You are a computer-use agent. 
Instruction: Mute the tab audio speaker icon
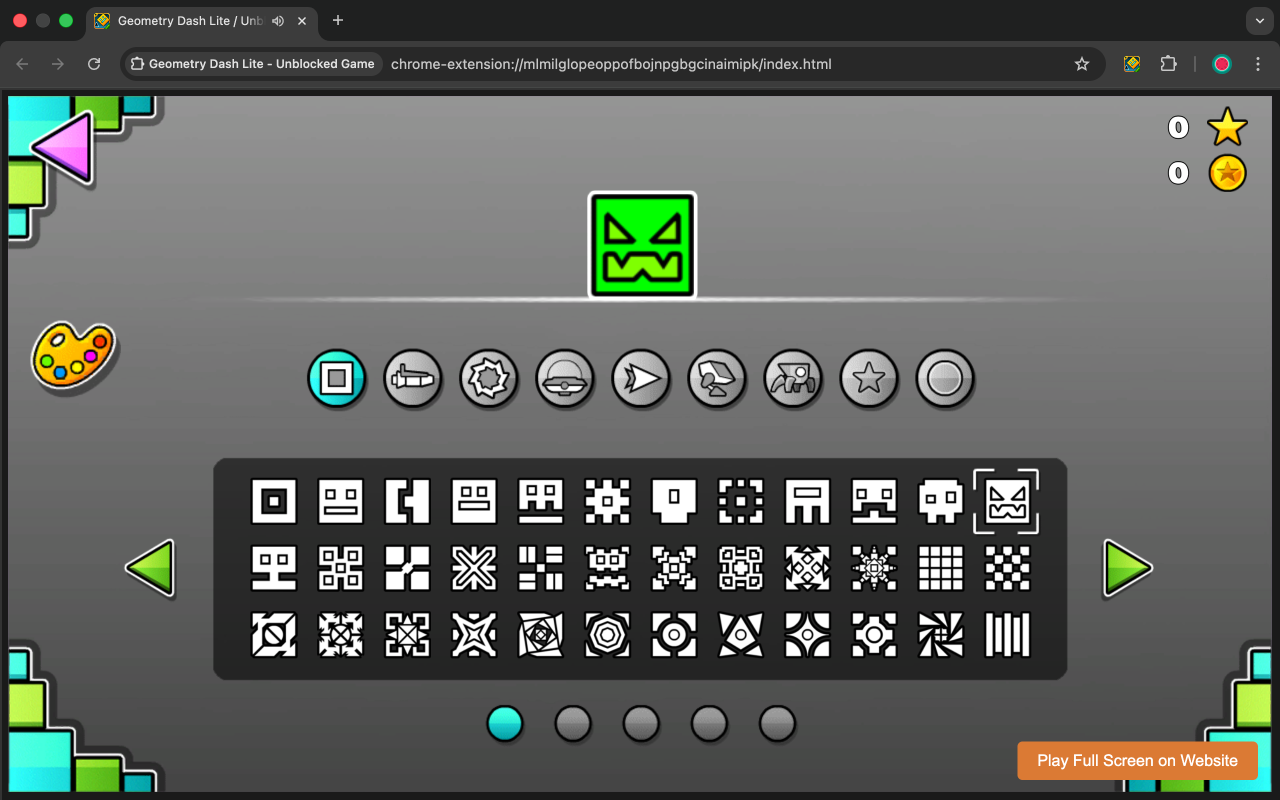(x=278, y=20)
